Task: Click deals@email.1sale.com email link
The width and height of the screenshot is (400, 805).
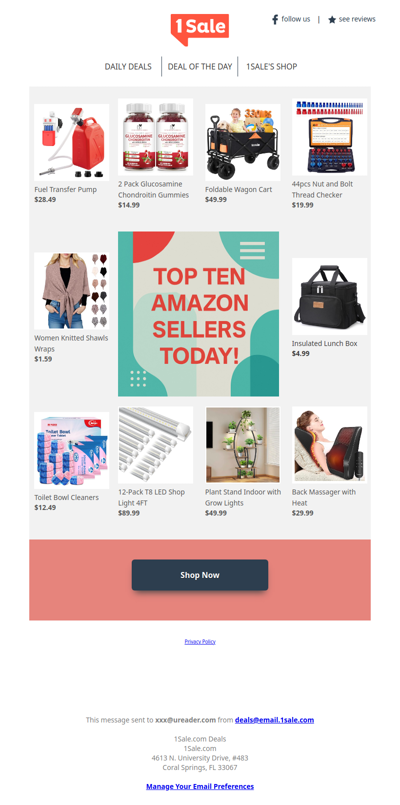Action: [274, 720]
